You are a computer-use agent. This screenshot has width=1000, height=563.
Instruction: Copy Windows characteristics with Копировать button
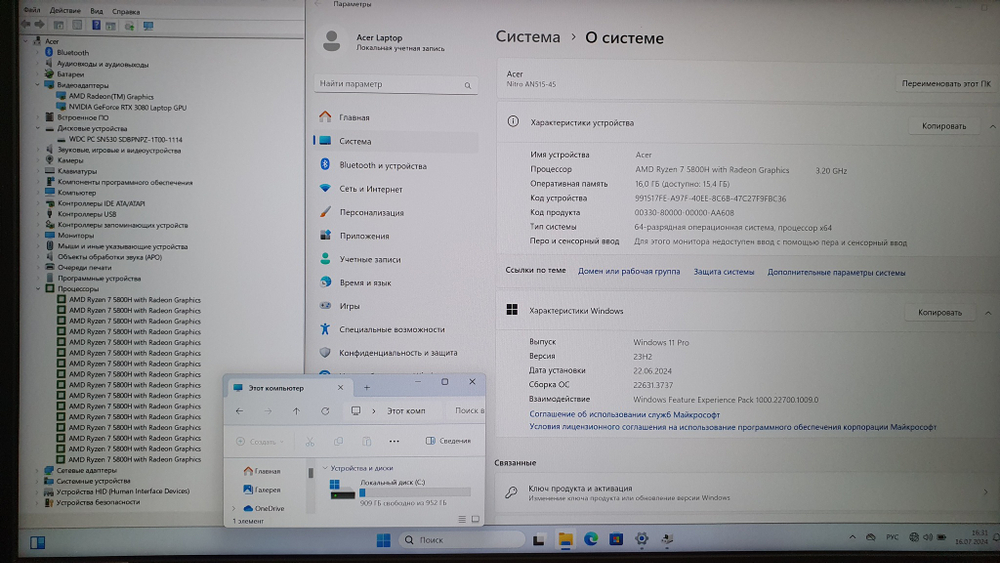click(939, 312)
